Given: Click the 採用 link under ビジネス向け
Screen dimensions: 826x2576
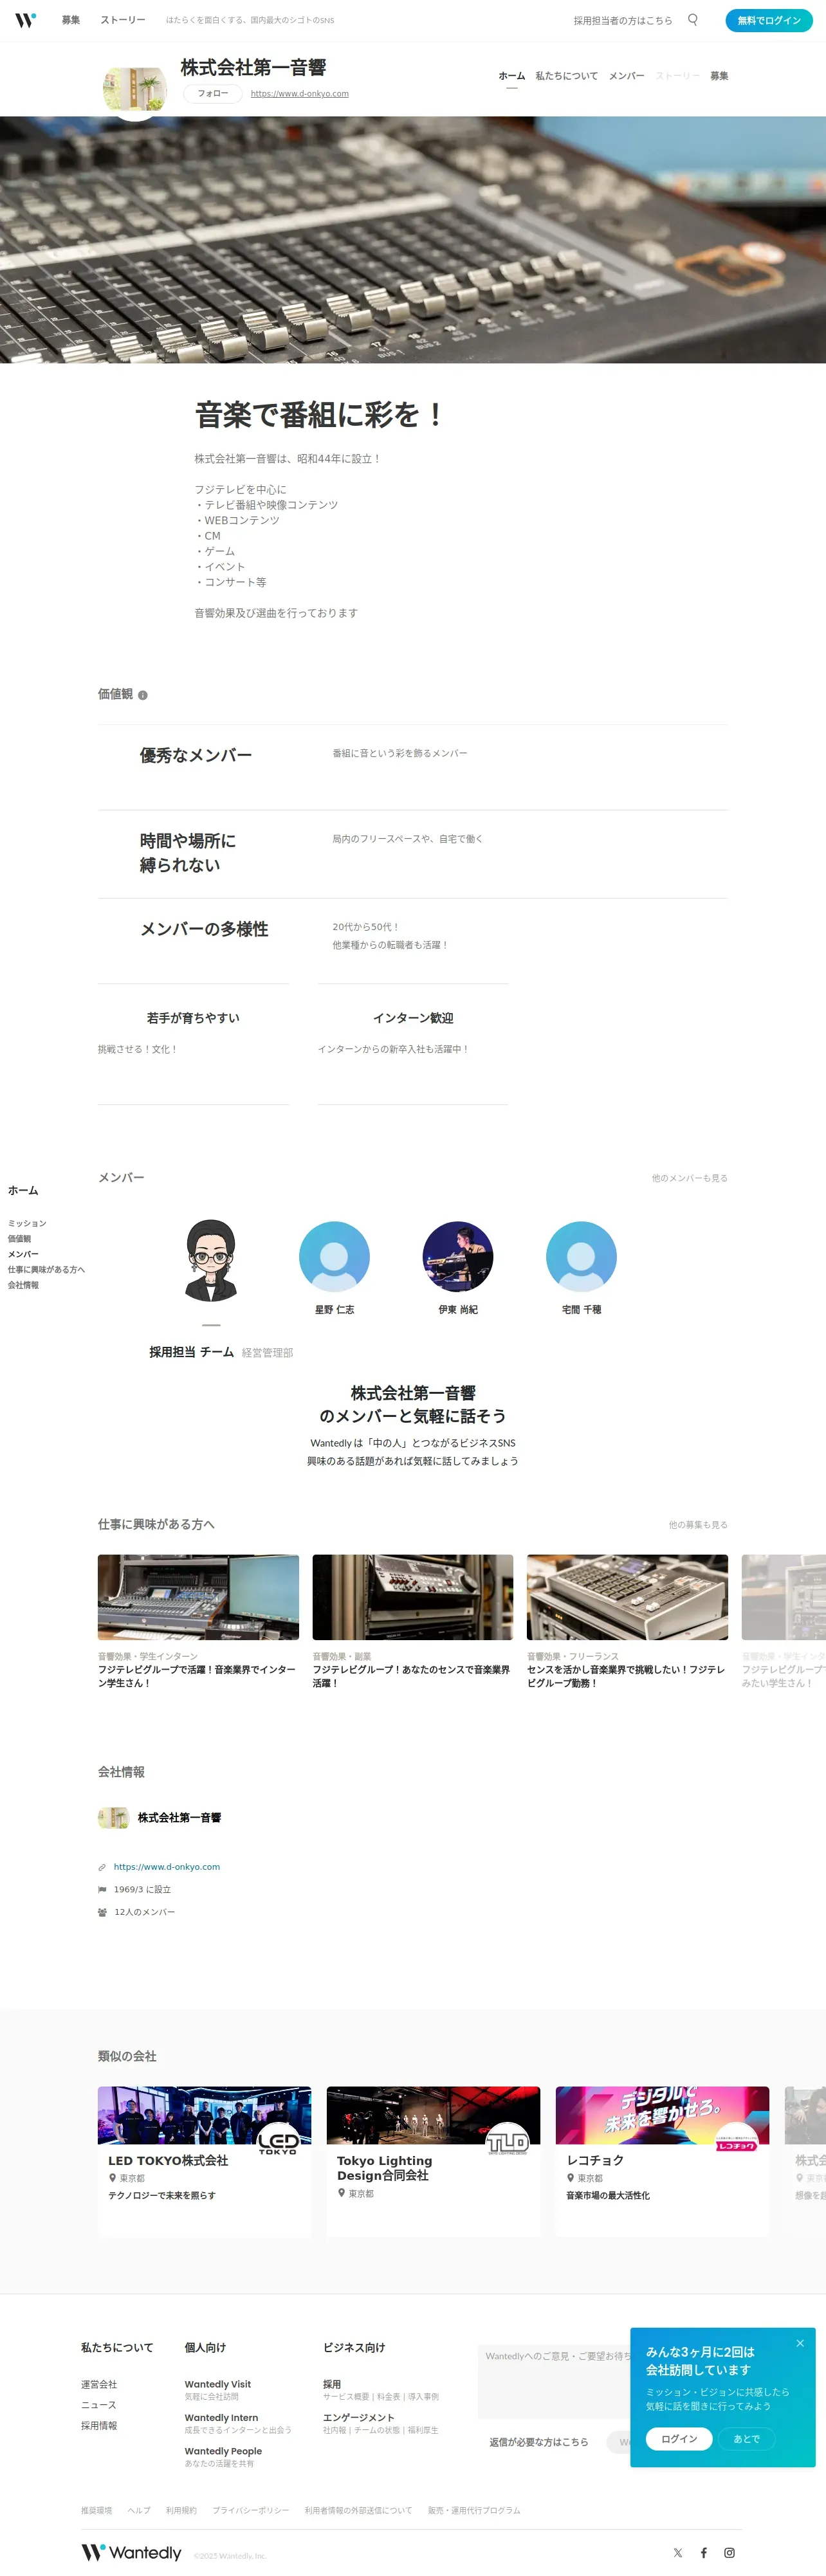Looking at the screenshot, I should (332, 2385).
